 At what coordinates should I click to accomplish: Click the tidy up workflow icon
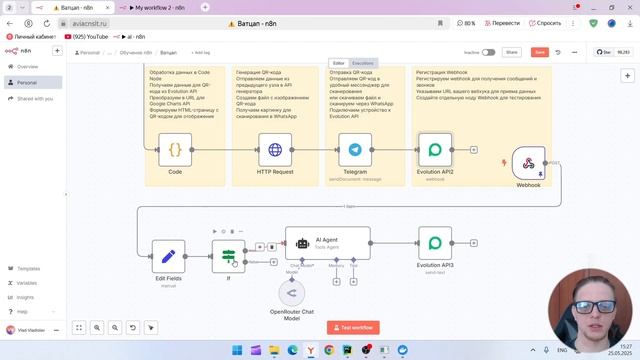pos(151,328)
